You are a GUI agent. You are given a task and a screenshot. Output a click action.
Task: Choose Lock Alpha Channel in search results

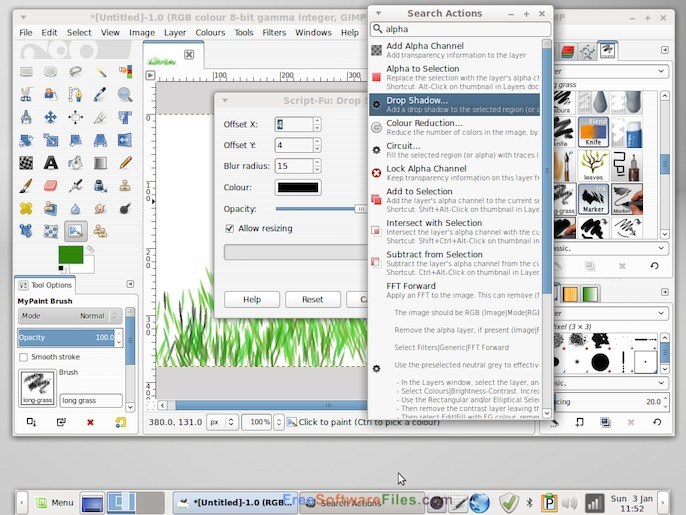[x=454, y=173]
